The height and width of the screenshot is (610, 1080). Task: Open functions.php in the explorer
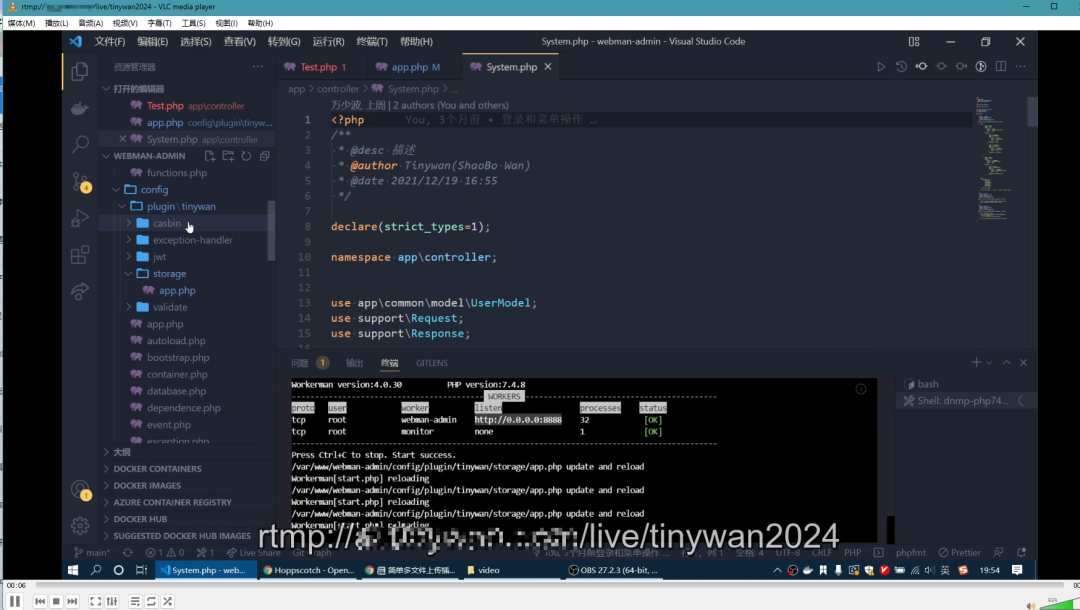(176, 173)
